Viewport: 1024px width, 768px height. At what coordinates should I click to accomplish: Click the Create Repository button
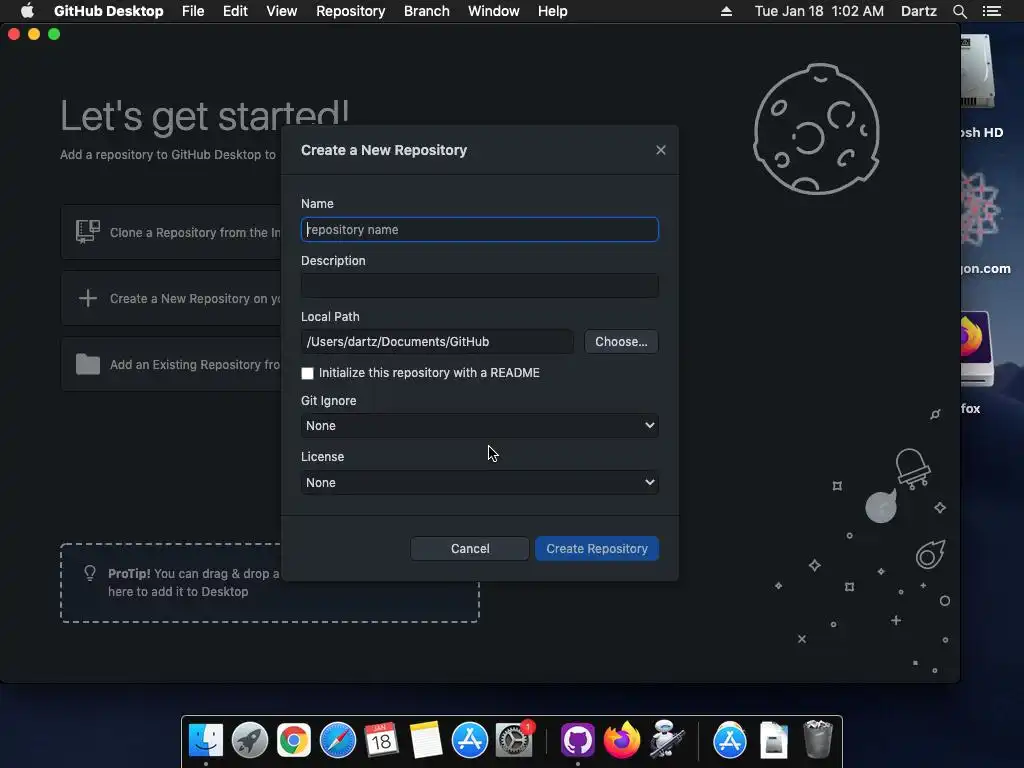pos(597,549)
